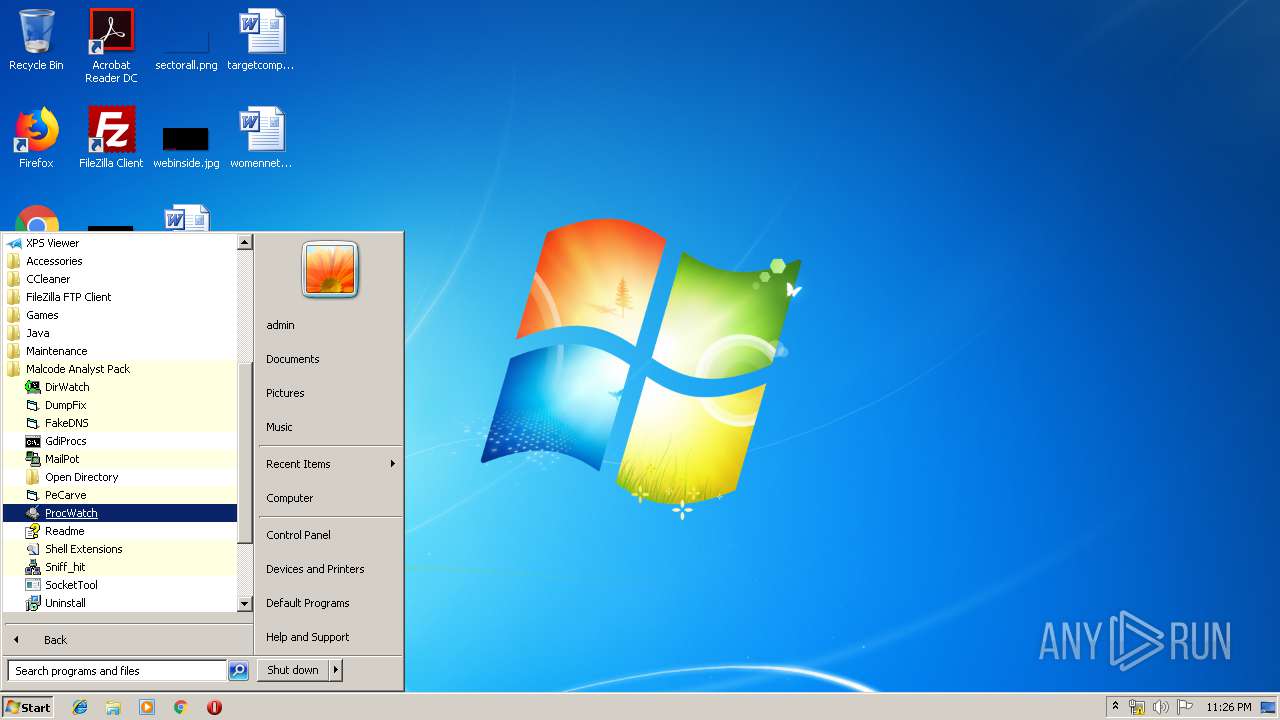Click the Start button
Viewport: 1280px width, 720px height.
28,707
